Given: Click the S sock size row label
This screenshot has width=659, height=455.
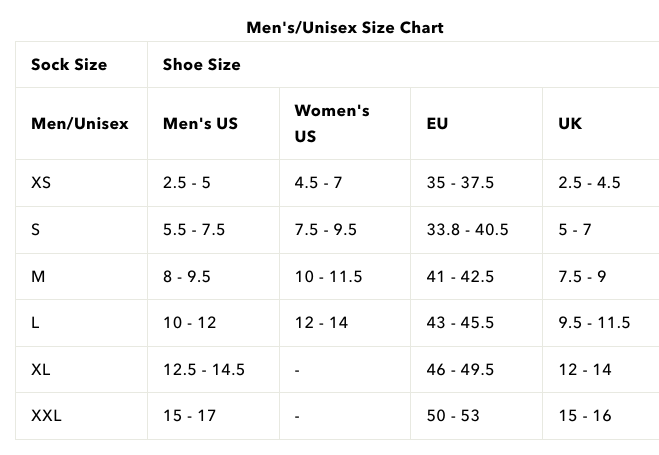Looking at the screenshot, I should point(36,230).
